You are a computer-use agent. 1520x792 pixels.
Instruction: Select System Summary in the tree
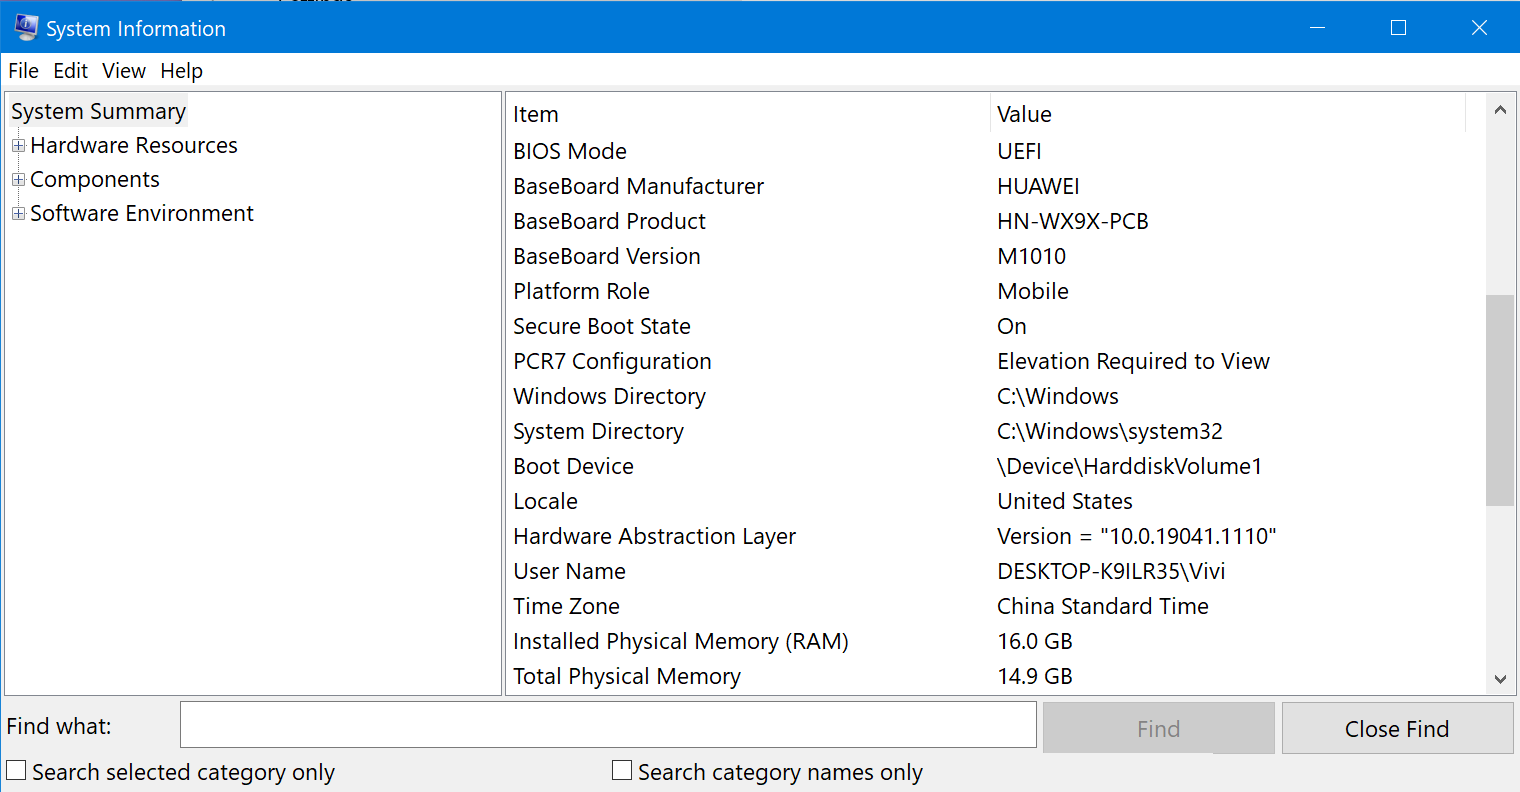click(x=98, y=112)
